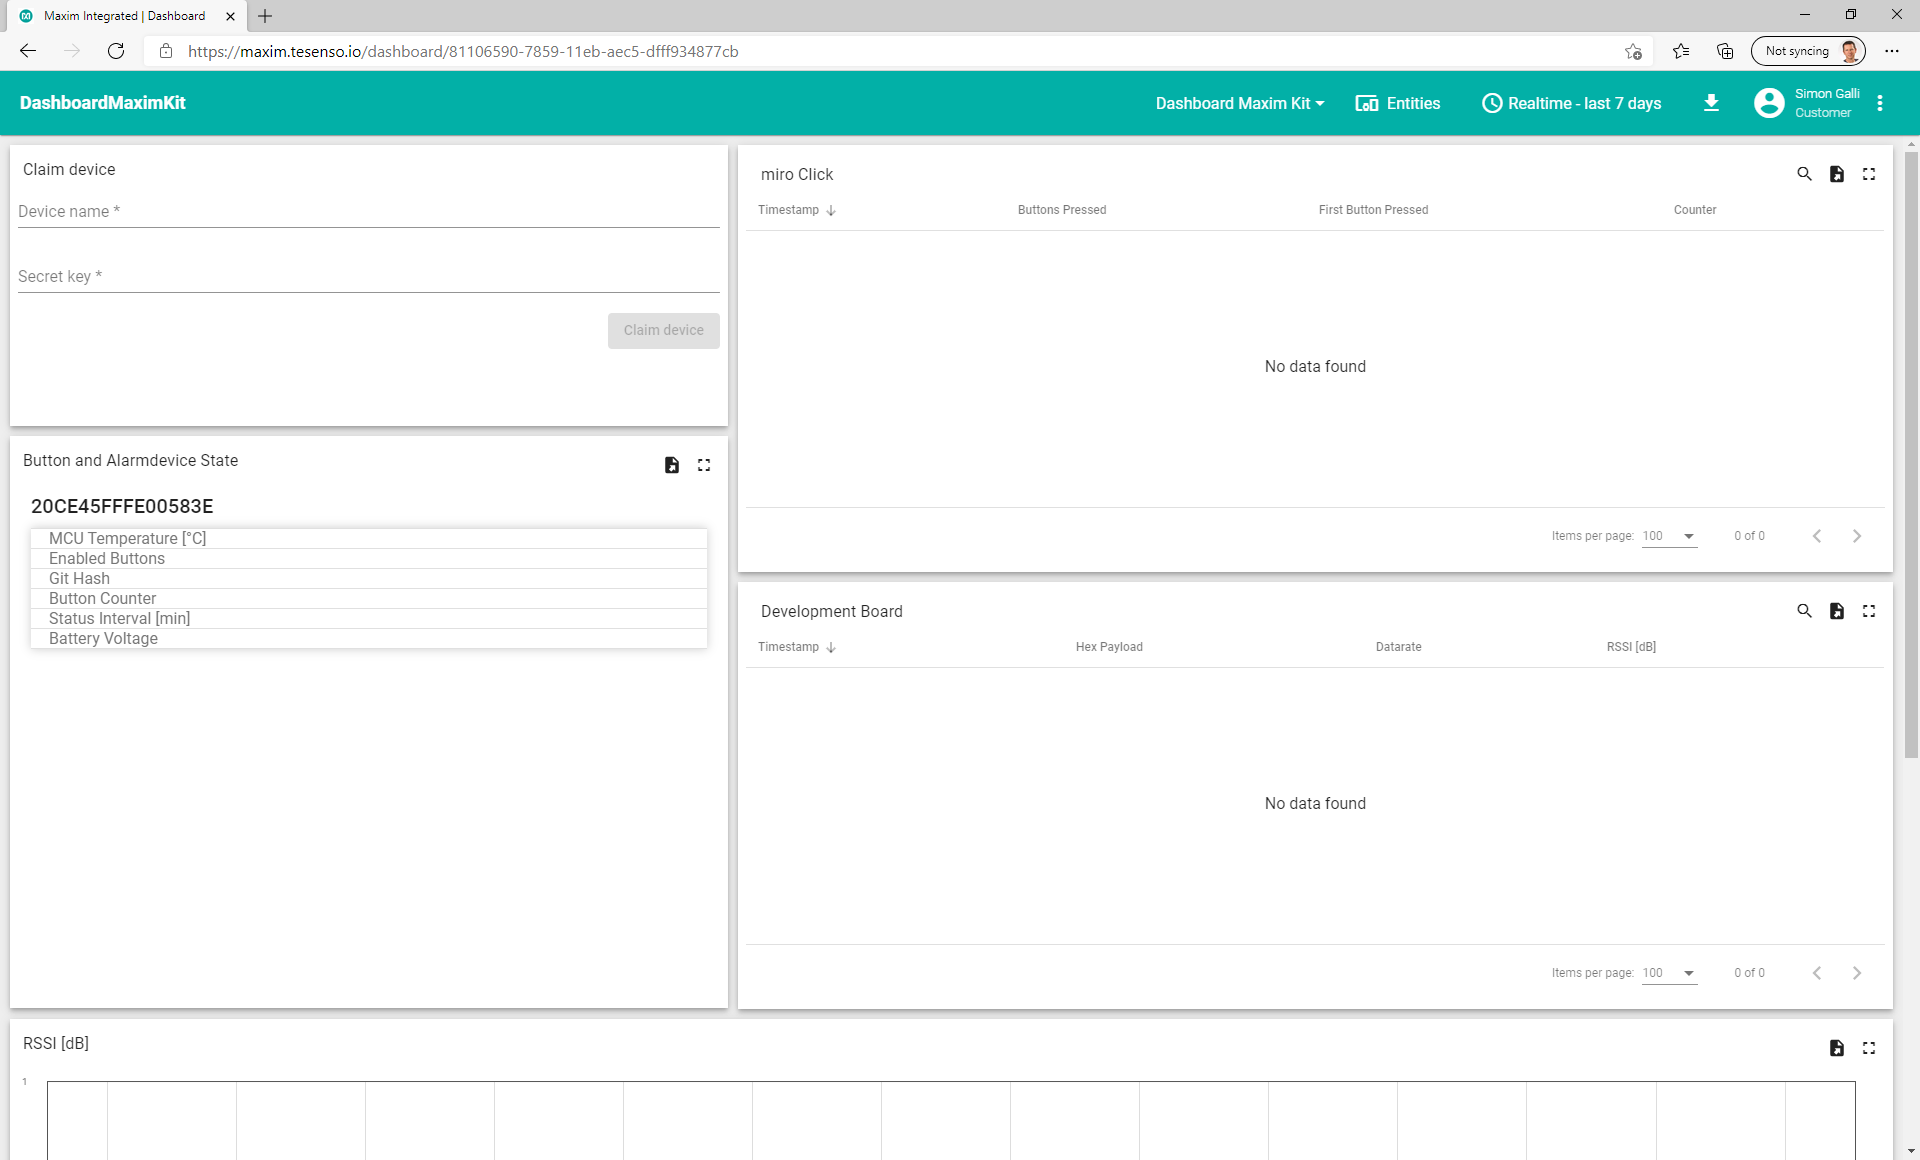Navigate to next page in miro Click table

1858,536
